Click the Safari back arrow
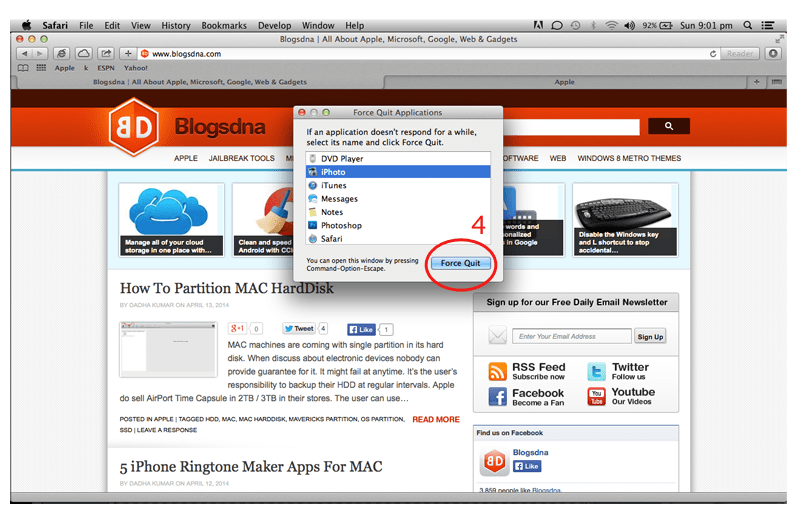Viewport: 800px width, 505px height. 24,54
